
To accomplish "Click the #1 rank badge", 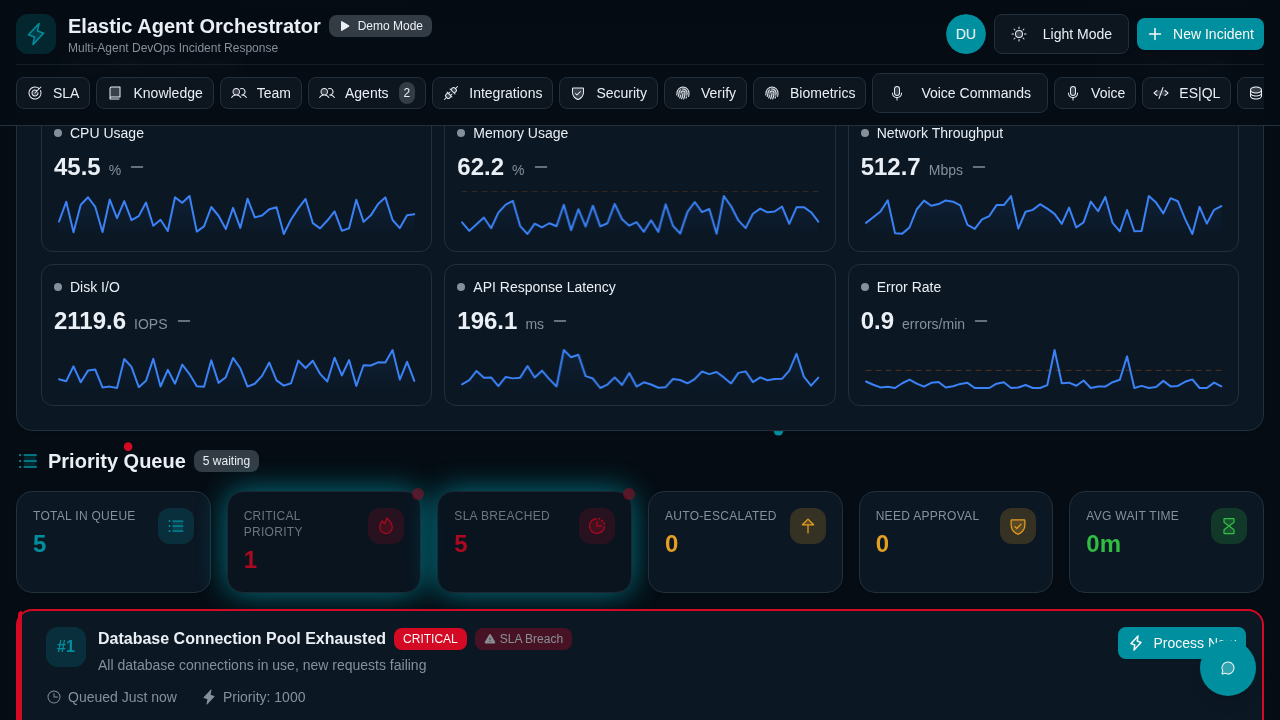I will coord(66,647).
